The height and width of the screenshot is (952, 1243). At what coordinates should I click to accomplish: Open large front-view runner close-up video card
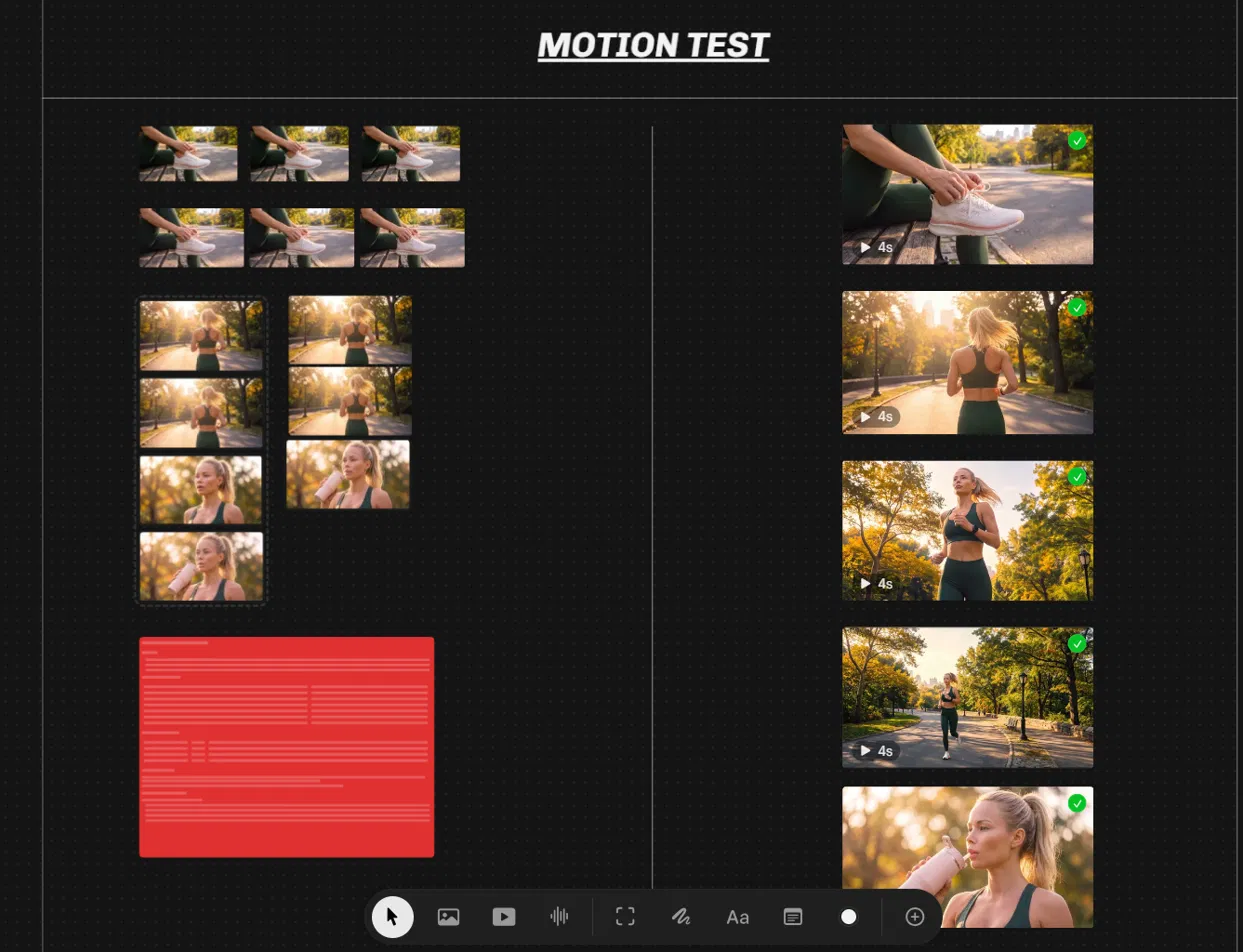click(x=967, y=531)
